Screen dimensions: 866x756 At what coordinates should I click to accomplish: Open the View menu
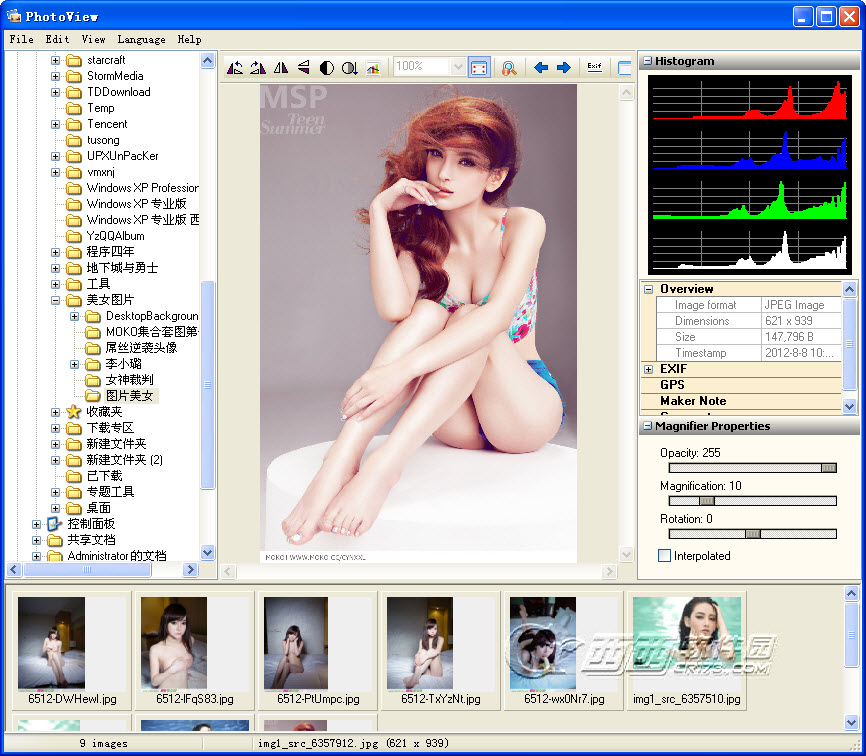[93, 39]
